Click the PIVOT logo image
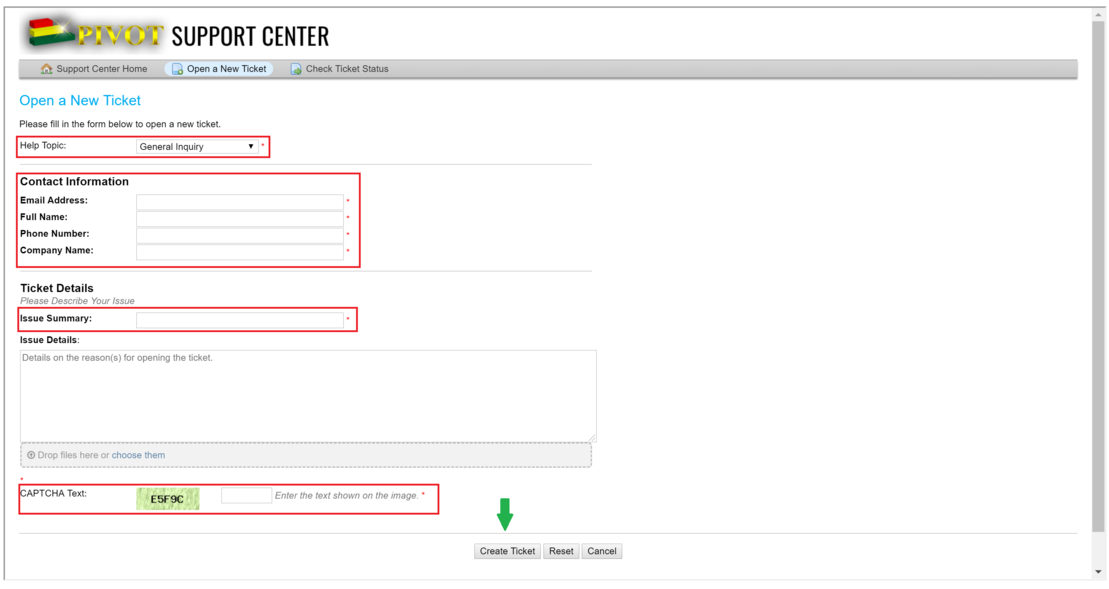This screenshot has width=1109, height=589. click(95, 33)
